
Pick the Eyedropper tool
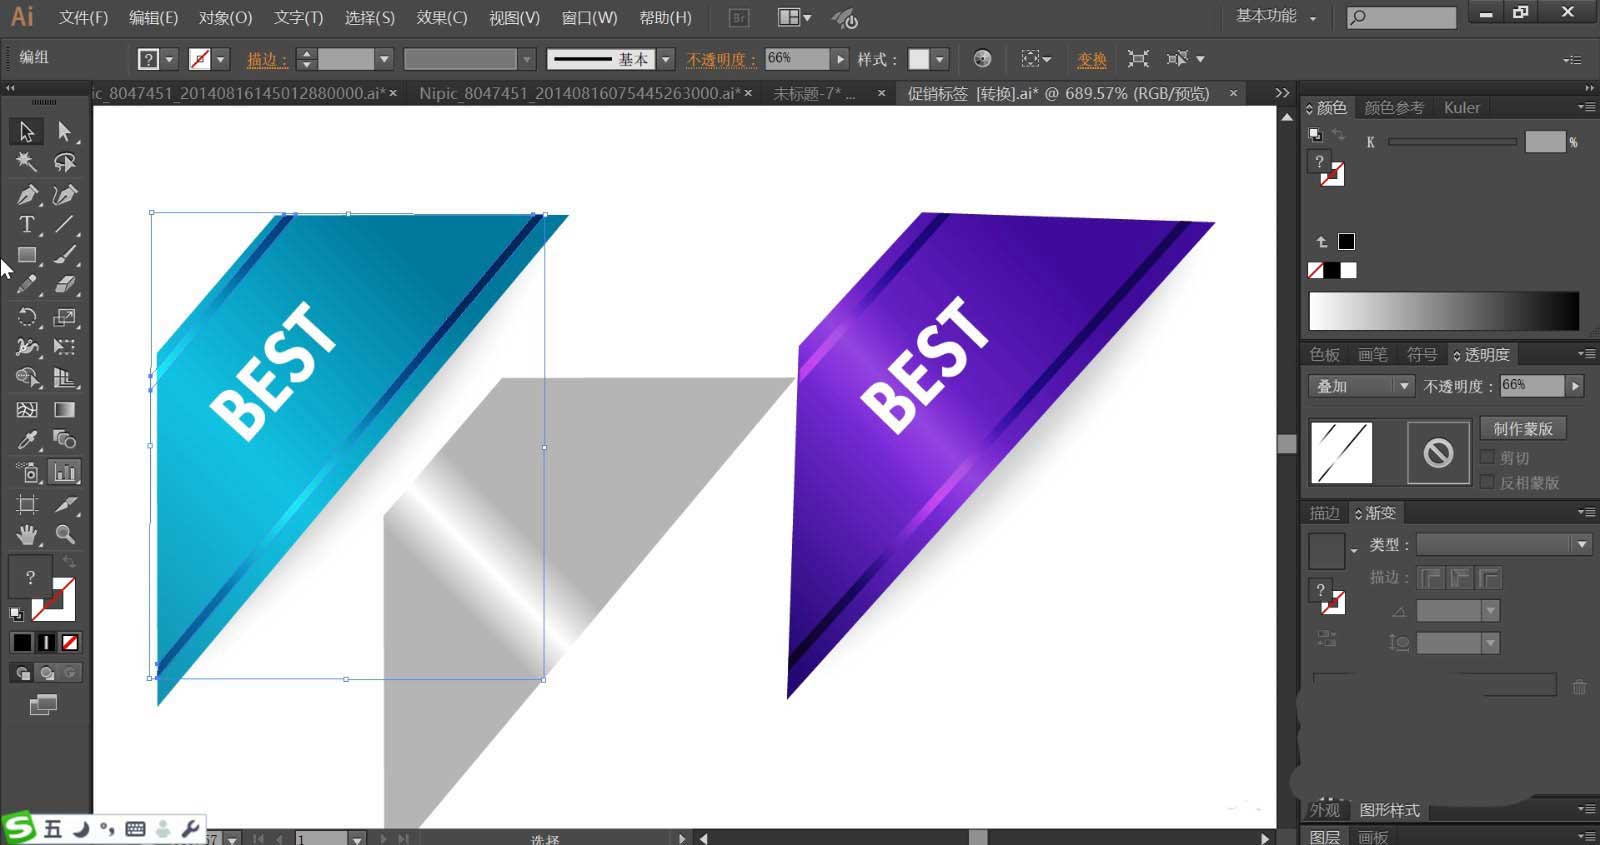point(27,440)
